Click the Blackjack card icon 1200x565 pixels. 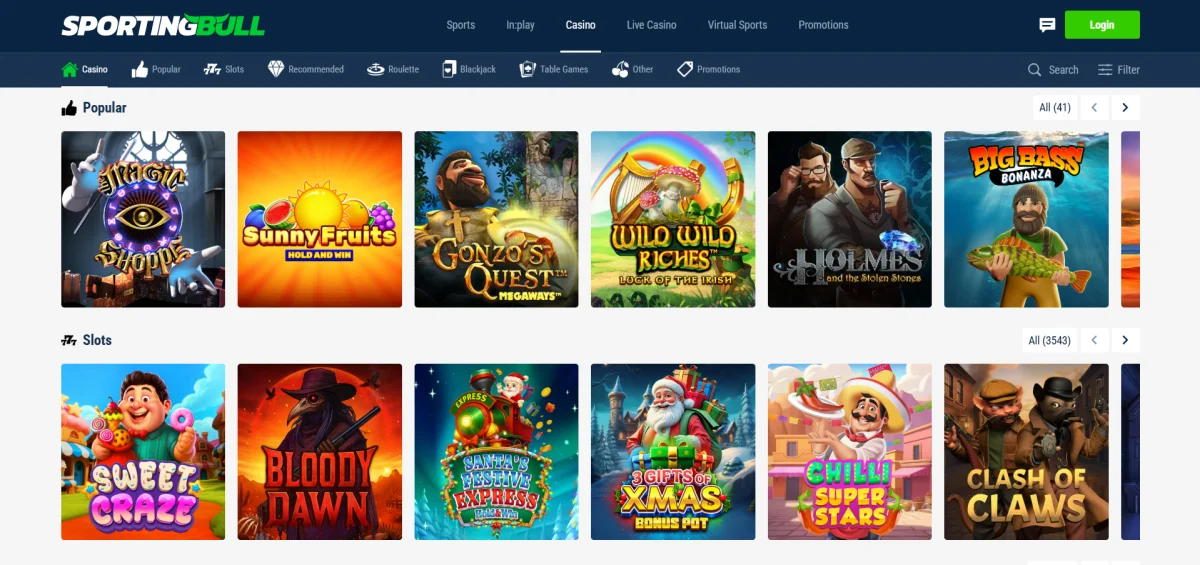[449, 69]
